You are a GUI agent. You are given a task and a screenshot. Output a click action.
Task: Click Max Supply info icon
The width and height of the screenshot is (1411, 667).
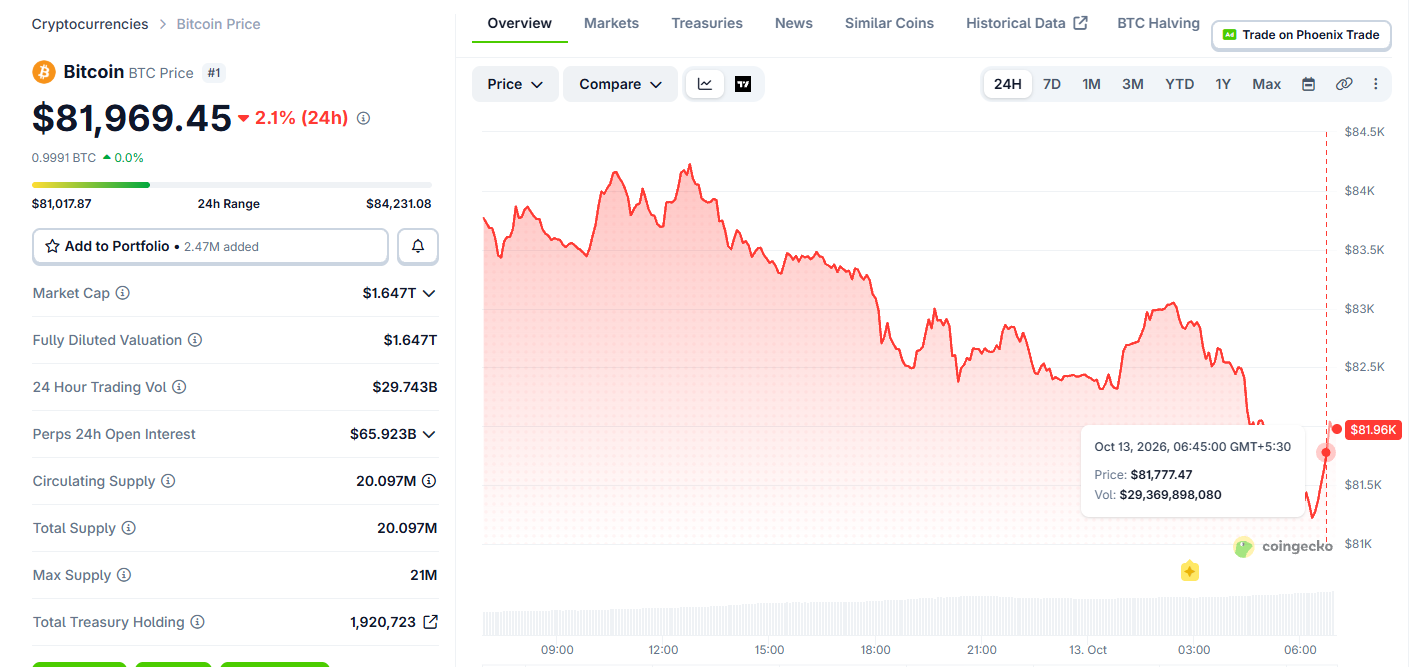tap(124, 575)
